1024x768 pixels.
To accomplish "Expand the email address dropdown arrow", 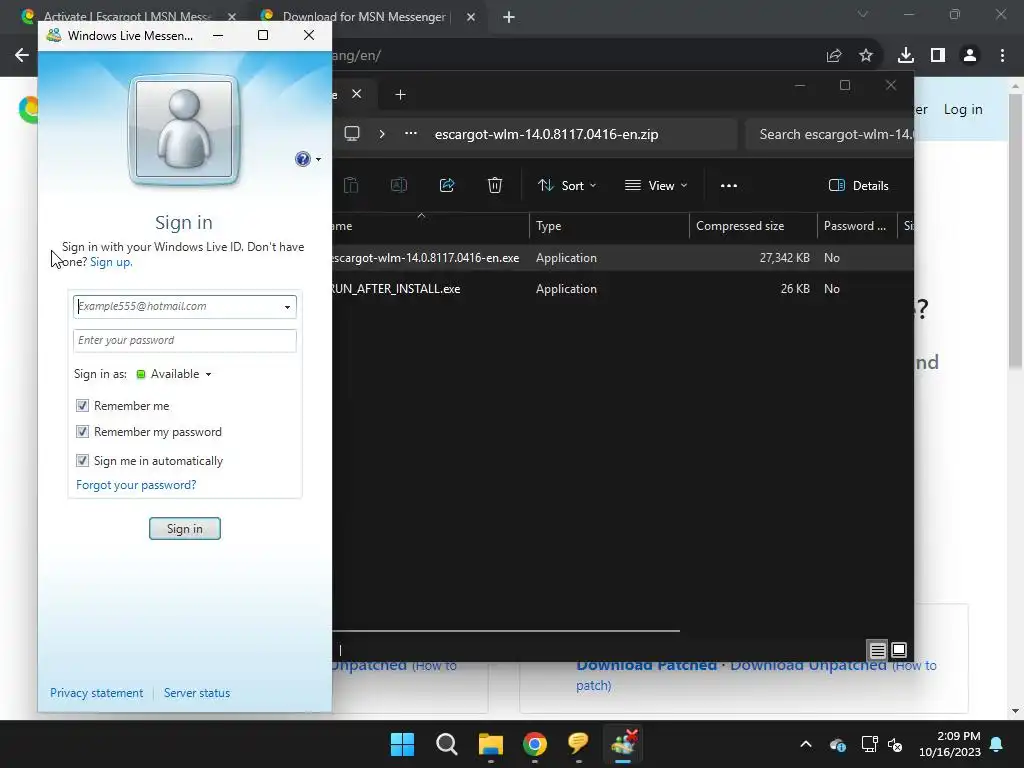I will [x=287, y=307].
